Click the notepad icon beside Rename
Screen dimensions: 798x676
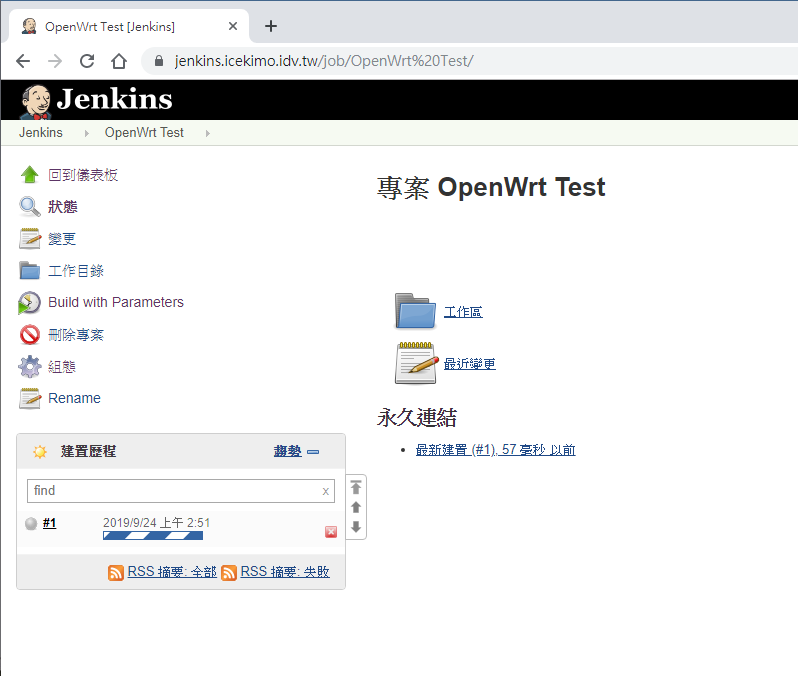(x=30, y=398)
